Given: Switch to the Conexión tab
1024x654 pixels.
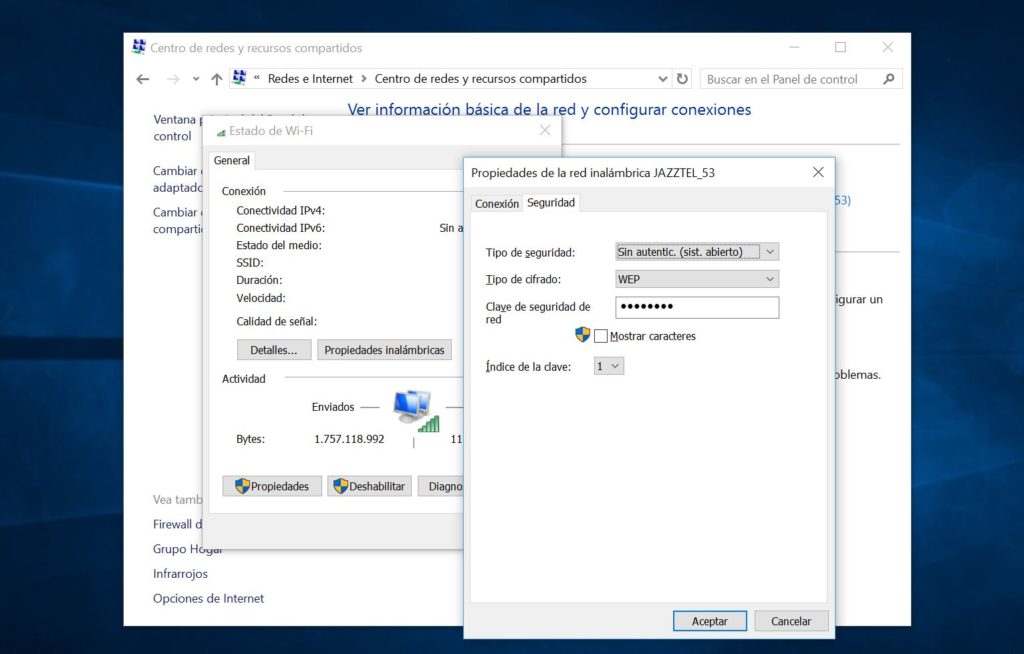Looking at the screenshot, I should coord(497,203).
